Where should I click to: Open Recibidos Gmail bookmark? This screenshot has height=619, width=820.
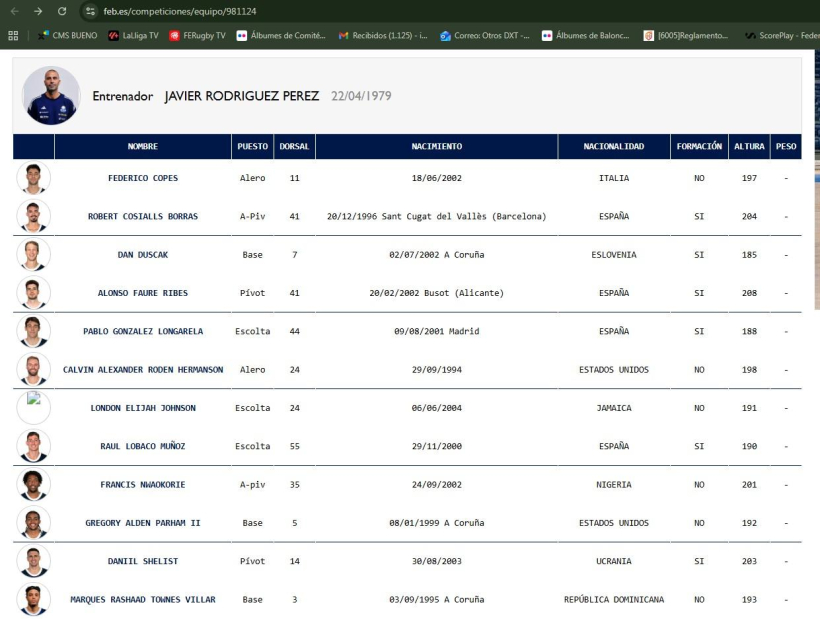383,36
